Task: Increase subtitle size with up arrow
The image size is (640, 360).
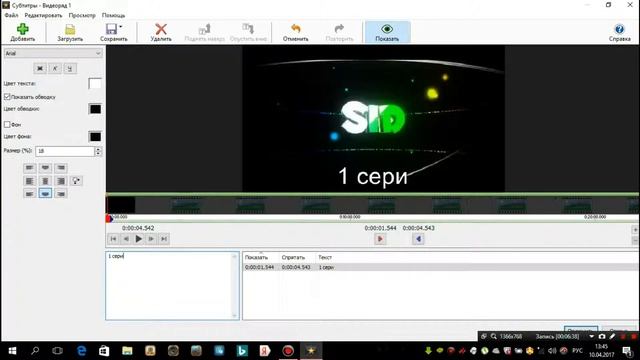Action: (x=98, y=149)
